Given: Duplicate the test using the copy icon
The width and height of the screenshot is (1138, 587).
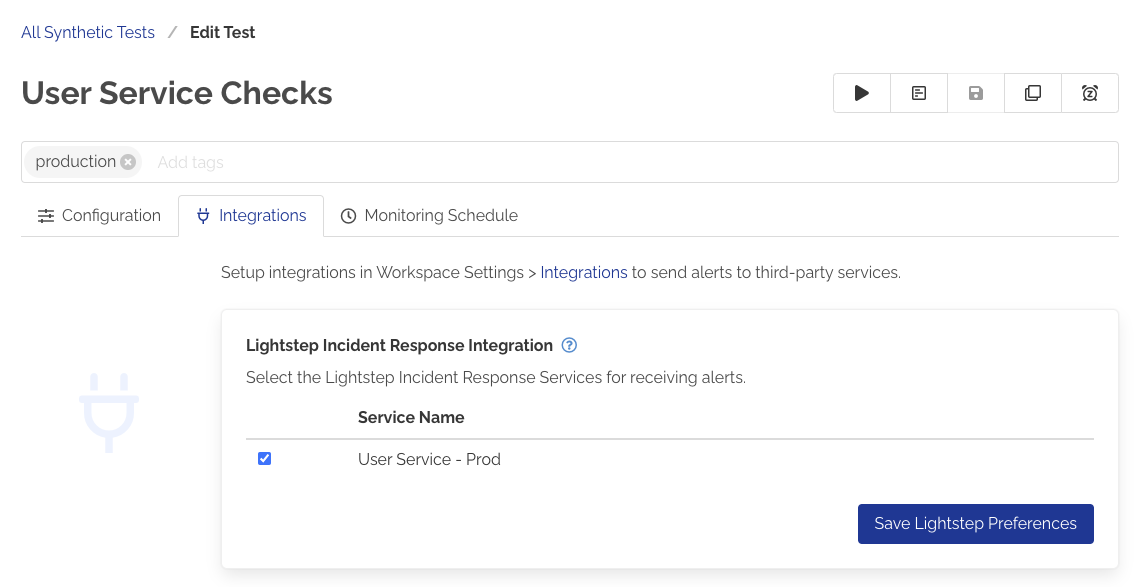Looking at the screenshot, I should click(x=1032, y=92).
